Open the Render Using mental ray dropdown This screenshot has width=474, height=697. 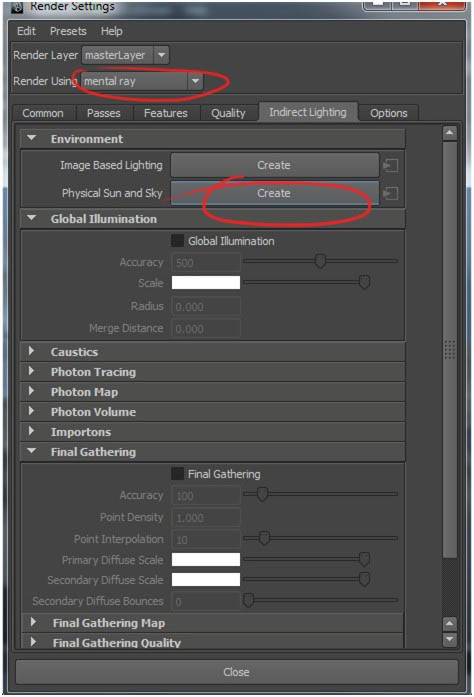142,81
